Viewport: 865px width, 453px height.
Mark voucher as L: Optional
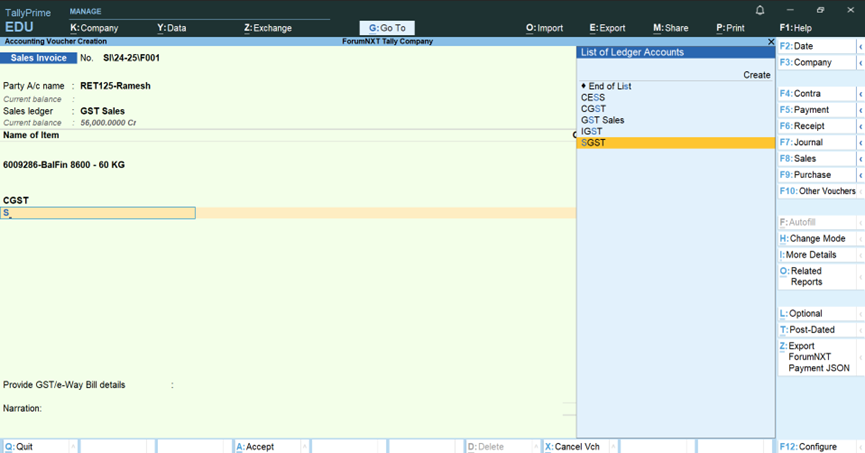tap(816, 313)
